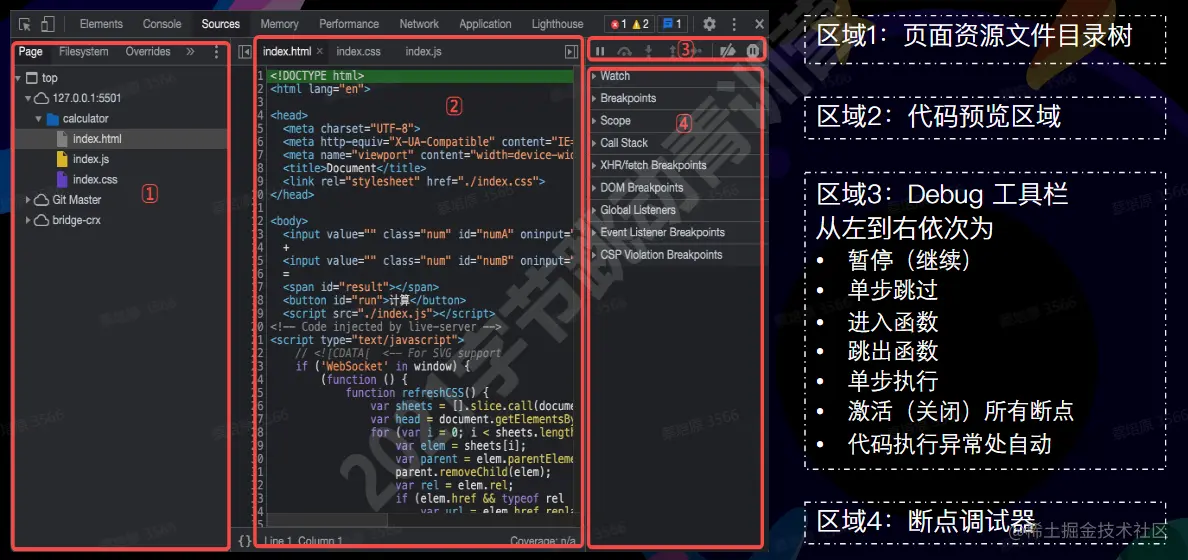Pause script execution
The width and height of the screenshot is (1188, 560).
[600, 52]
